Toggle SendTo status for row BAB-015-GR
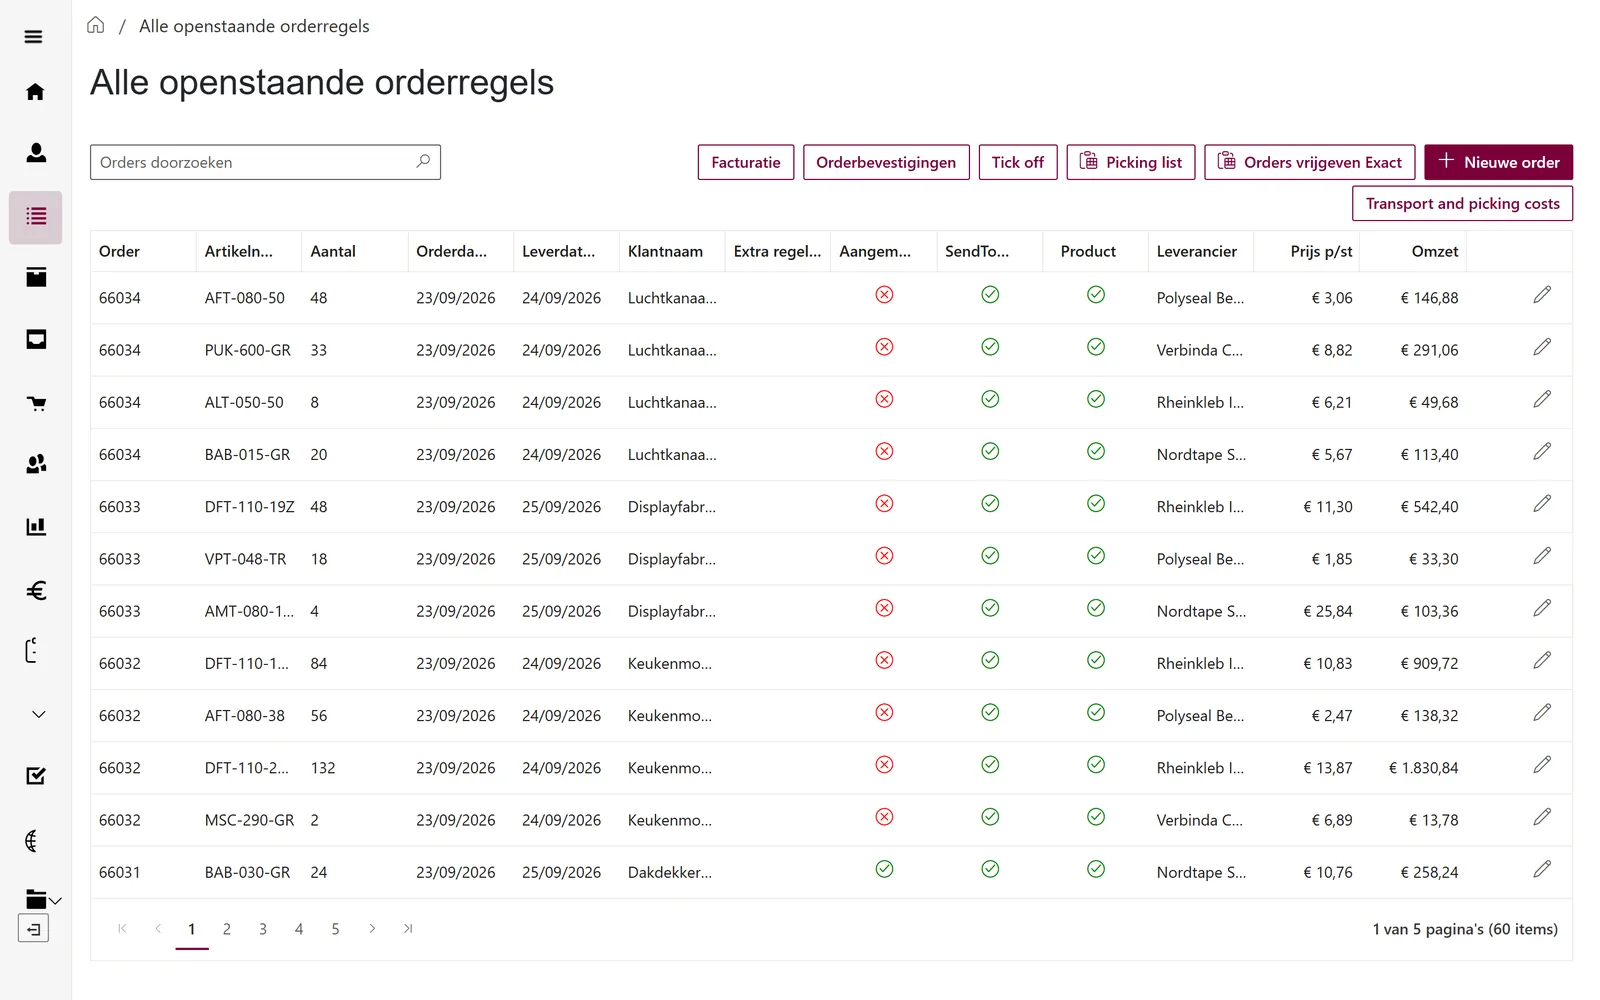Image resolution: width=1600 pixels, height=1000 pixels. click(990, 451)
